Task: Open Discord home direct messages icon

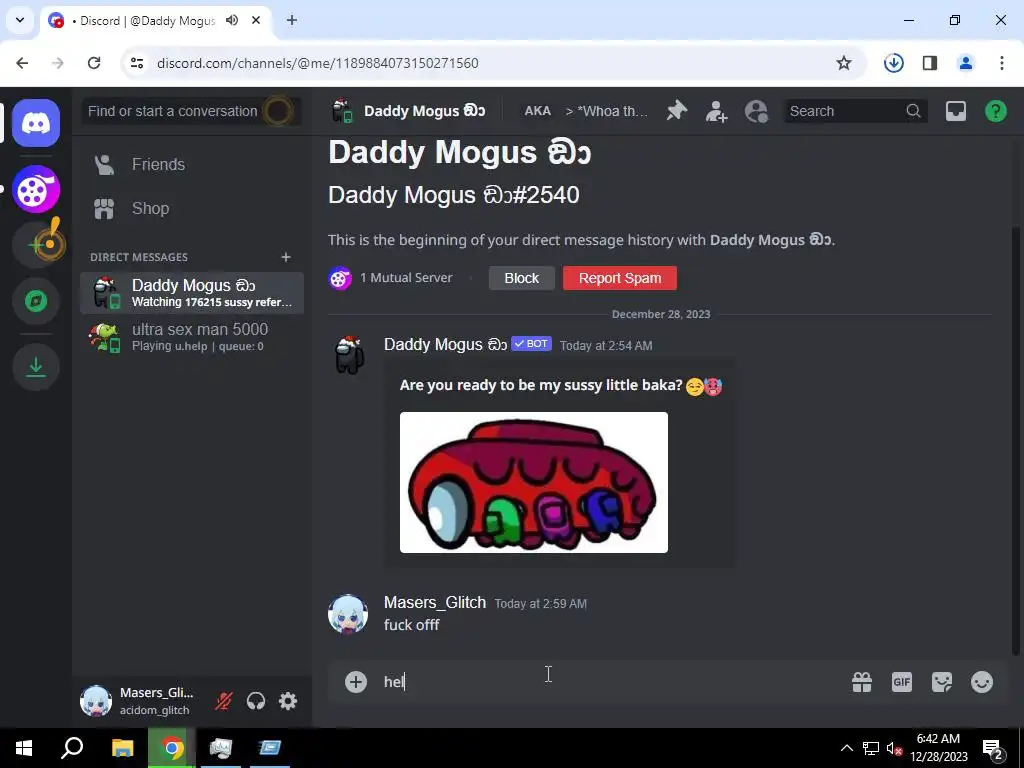Action: click(36, 123)
